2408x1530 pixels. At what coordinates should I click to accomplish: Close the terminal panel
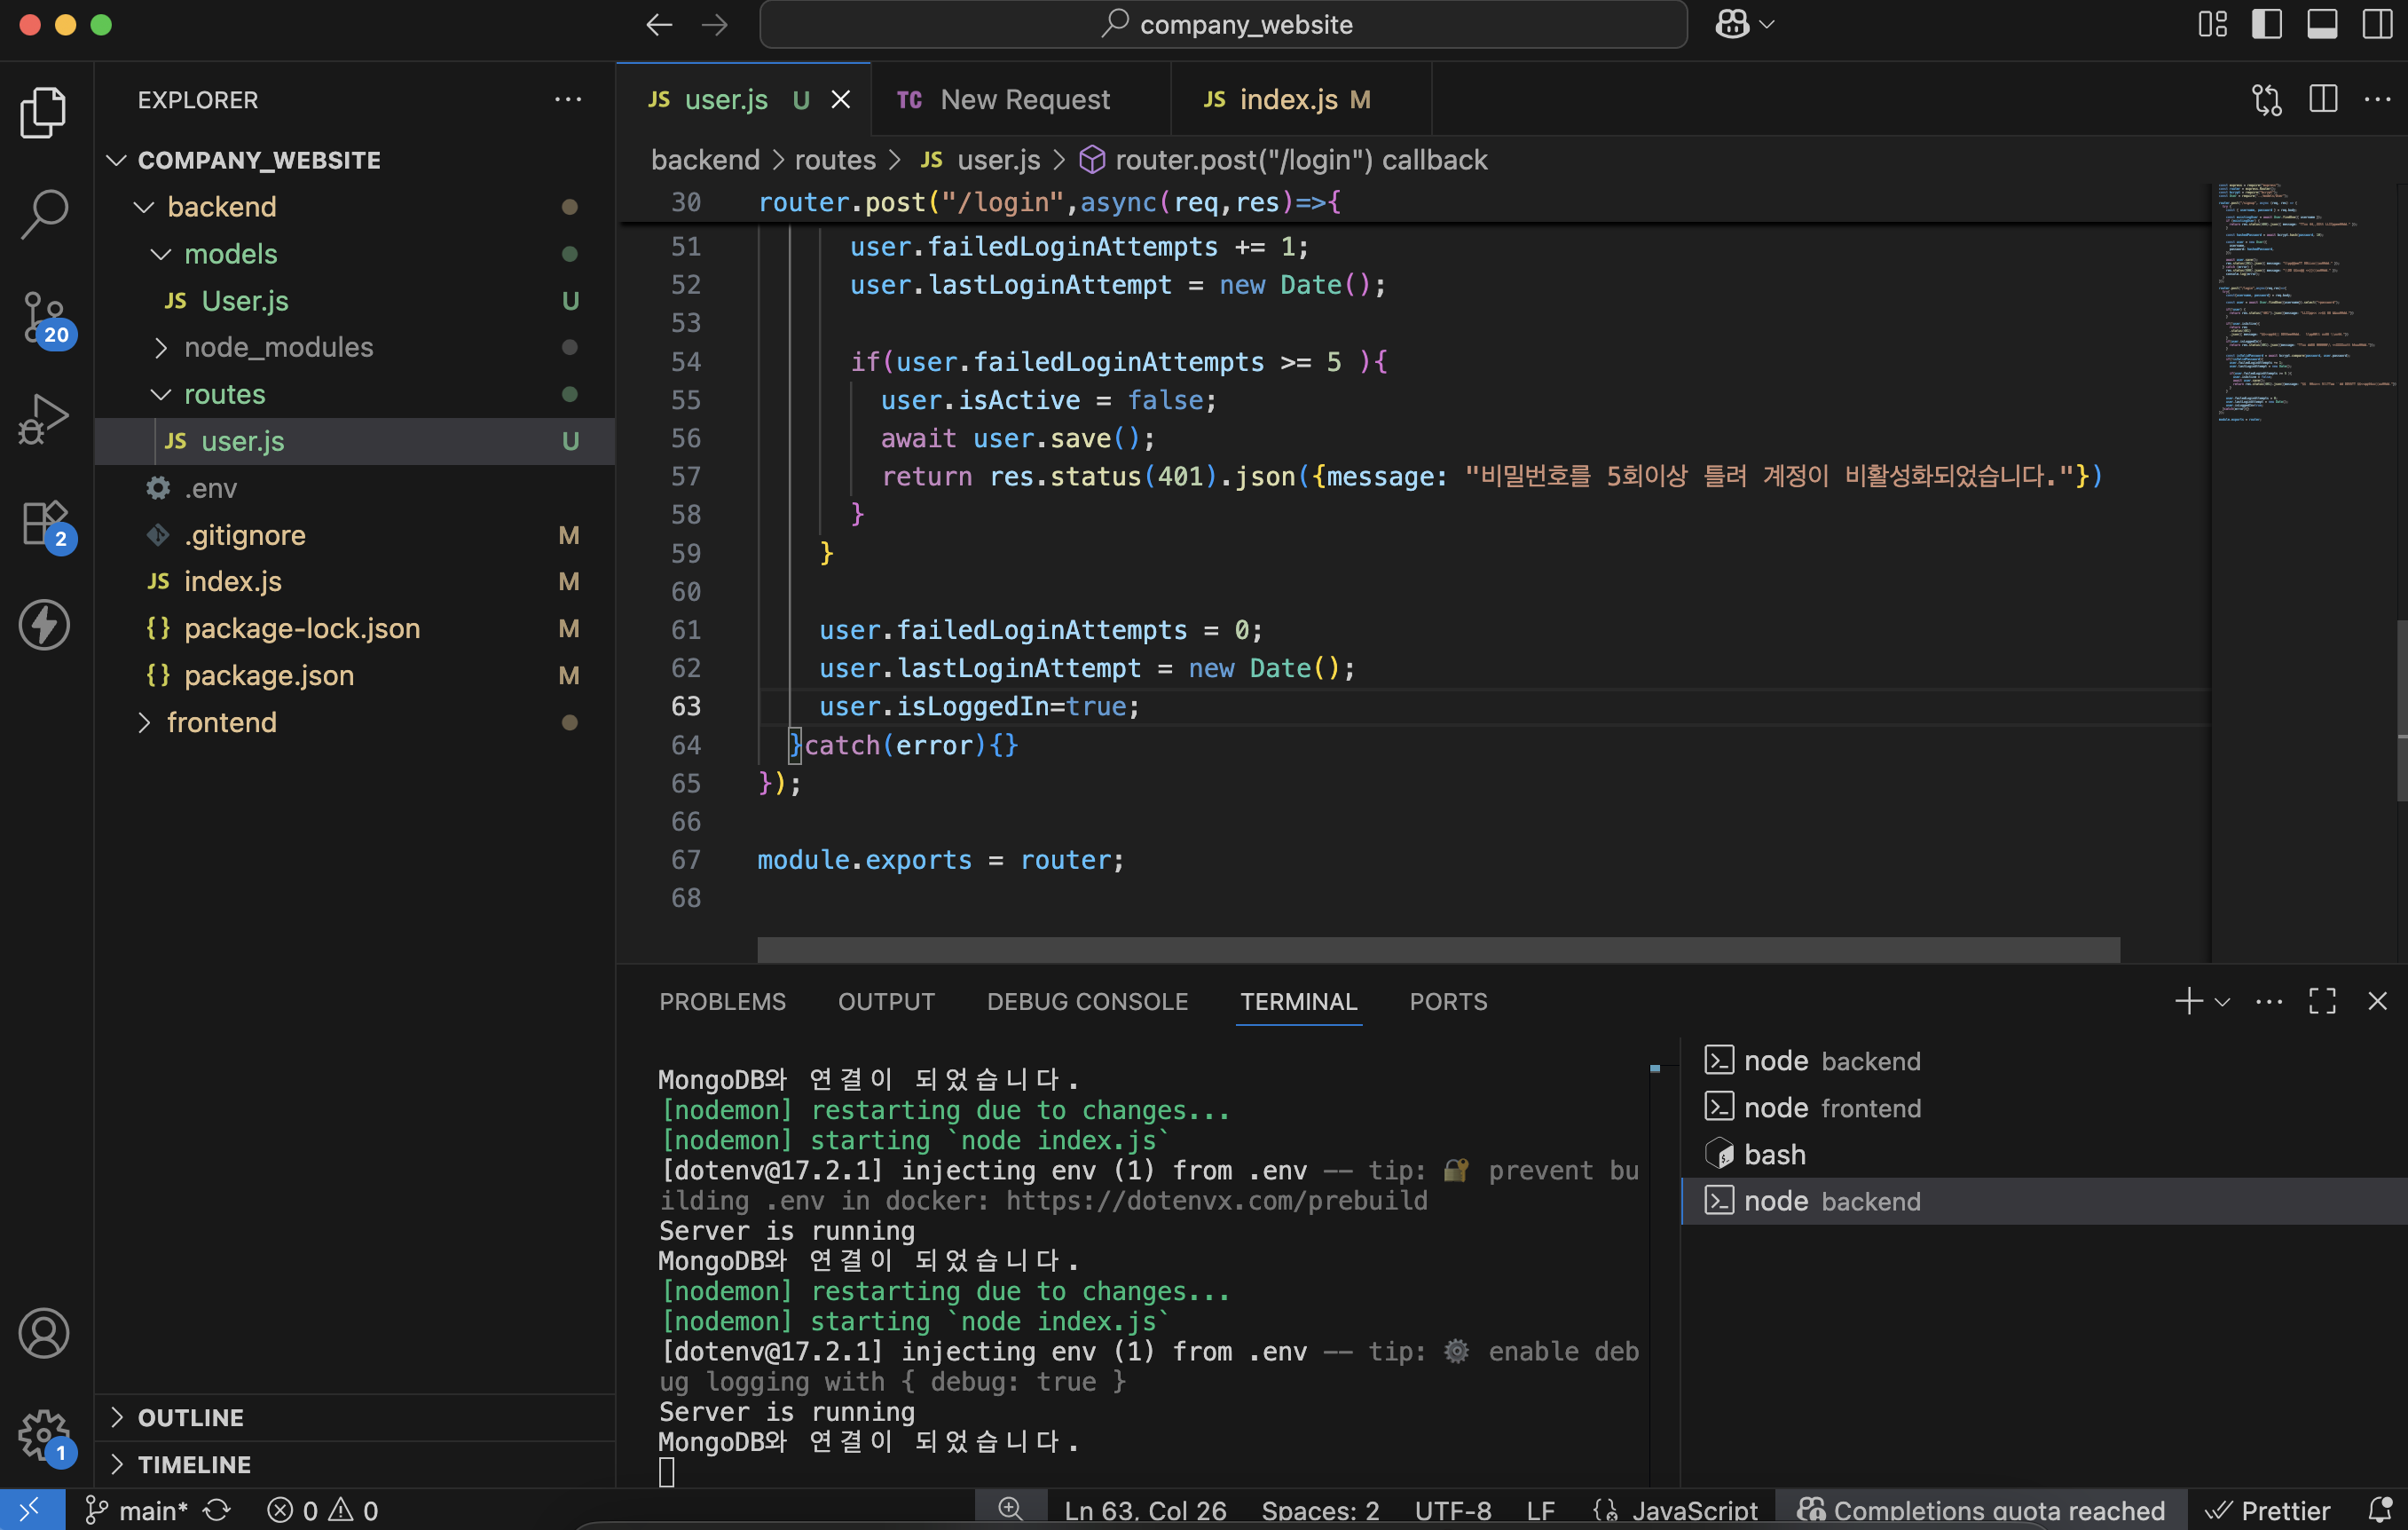[2378, 1001]
